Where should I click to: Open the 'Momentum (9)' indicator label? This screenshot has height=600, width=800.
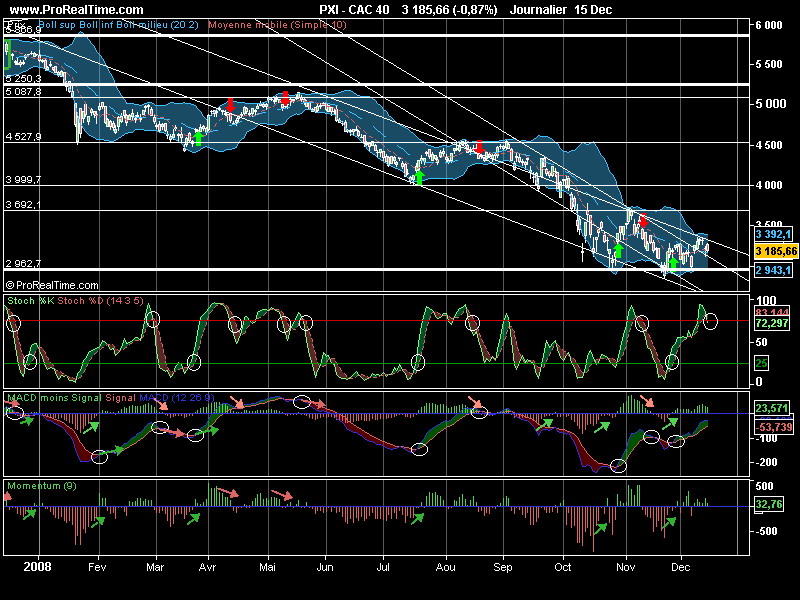(x=42, y=486)
